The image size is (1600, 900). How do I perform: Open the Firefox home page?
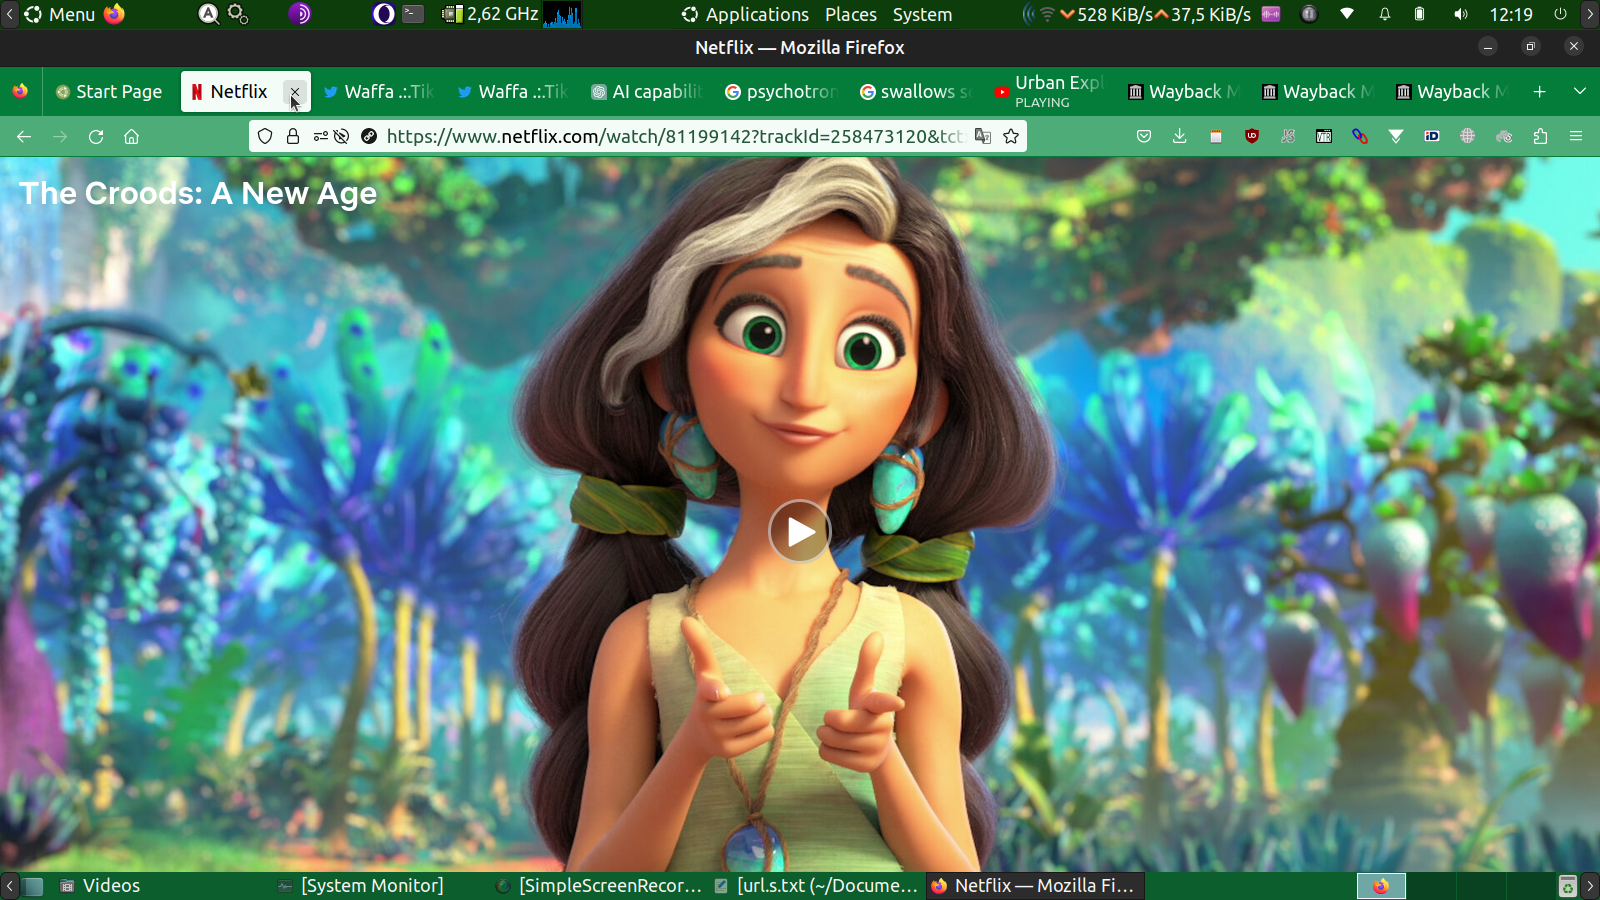pos(131,136)
